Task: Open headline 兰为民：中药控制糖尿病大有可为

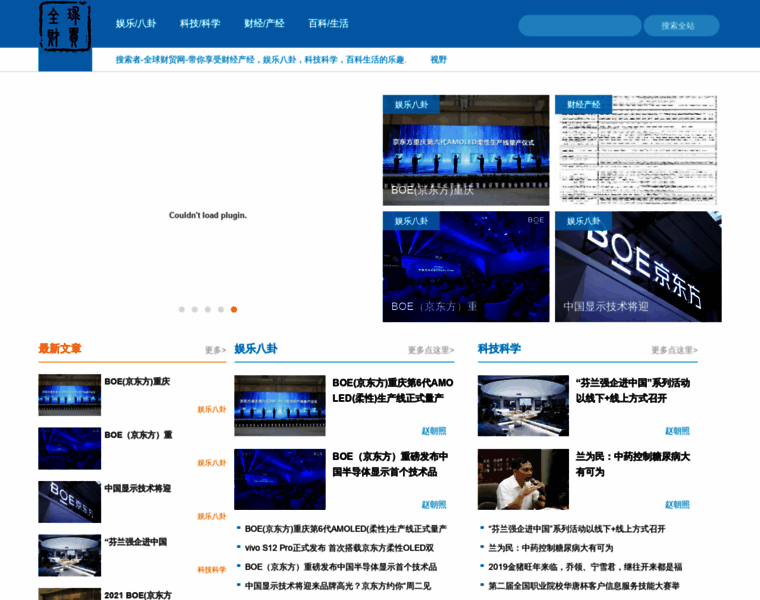Action: 633,464
